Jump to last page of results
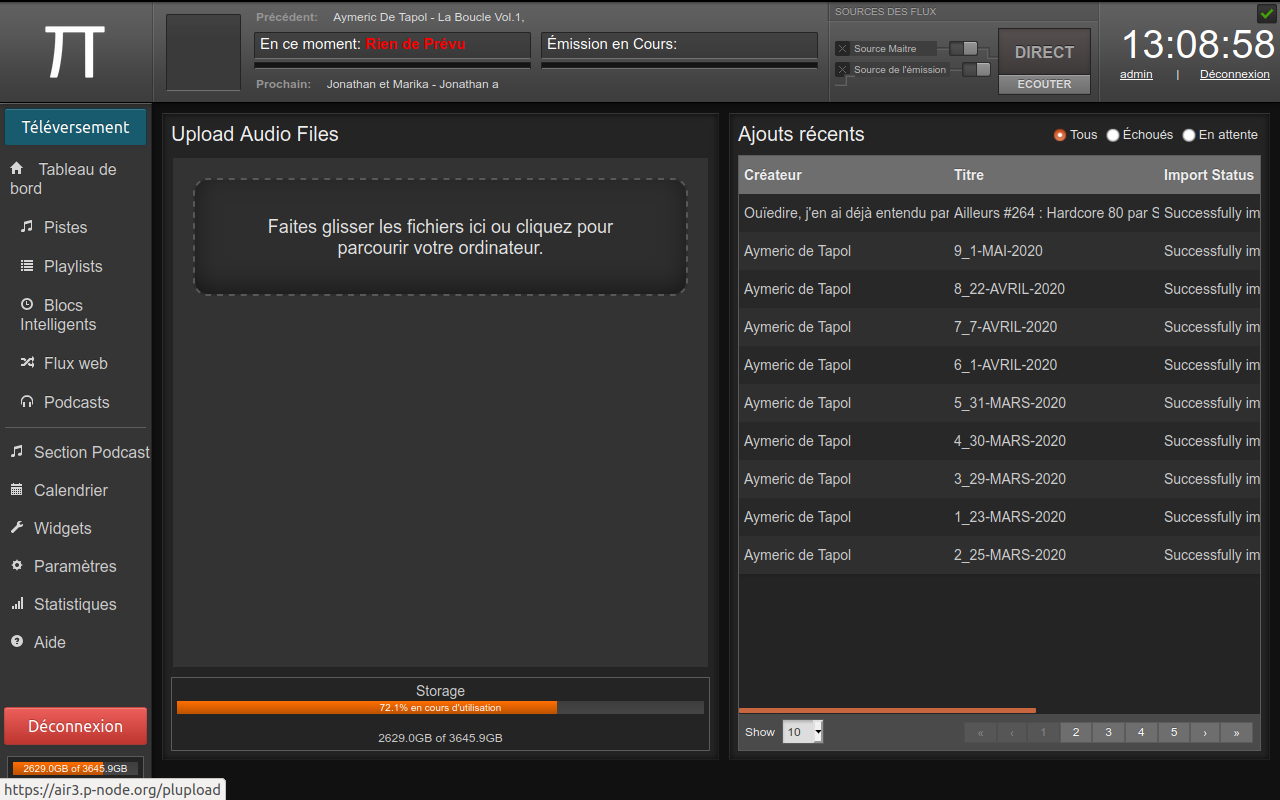Viewport: 1280px width, 800px height. [1236, 732]
